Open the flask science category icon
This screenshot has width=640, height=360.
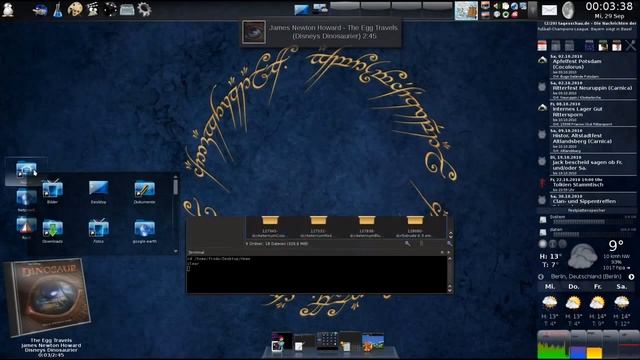[x=58, y=10]
